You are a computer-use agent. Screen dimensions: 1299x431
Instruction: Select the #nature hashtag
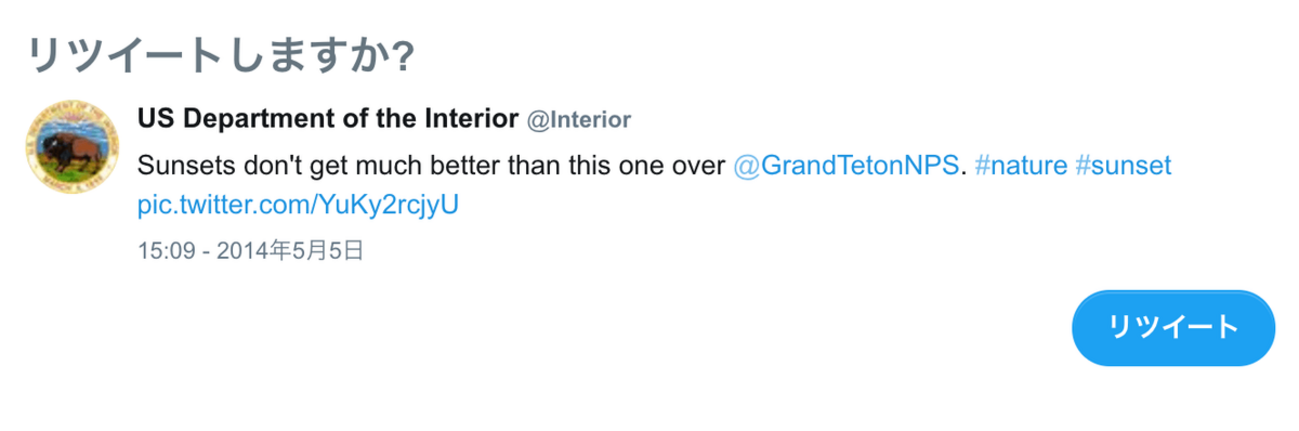[1018, 164]
